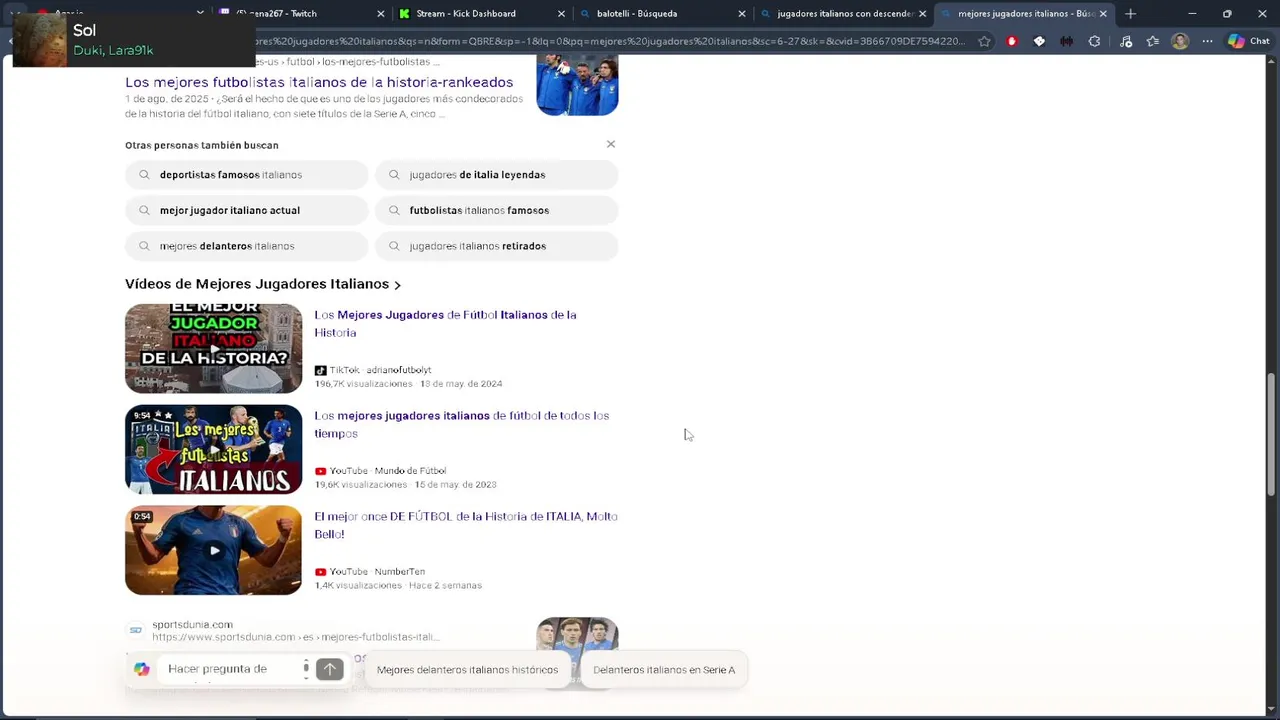Play the El Mejor Jugador Italiano TikTok thumbnail

tap(213, 349)
